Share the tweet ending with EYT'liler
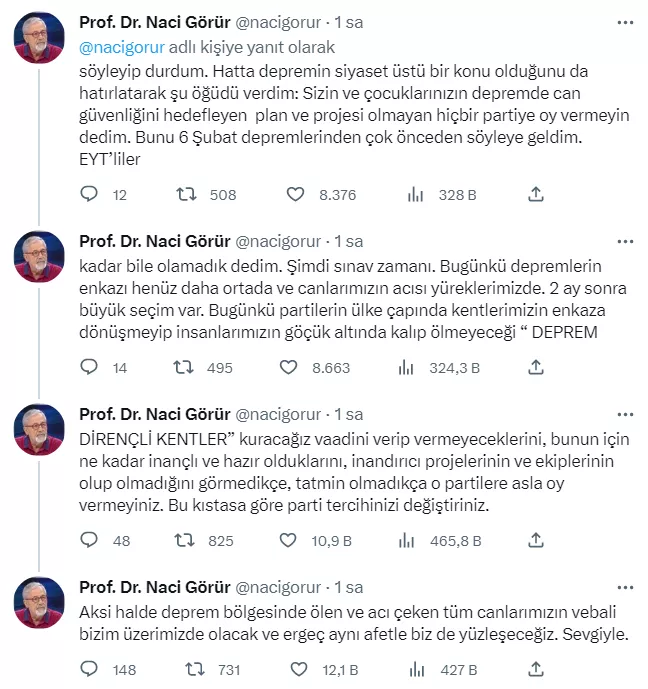Image resolution: width=648 pixels, height=689 pixels. click(x=535, y=195)
